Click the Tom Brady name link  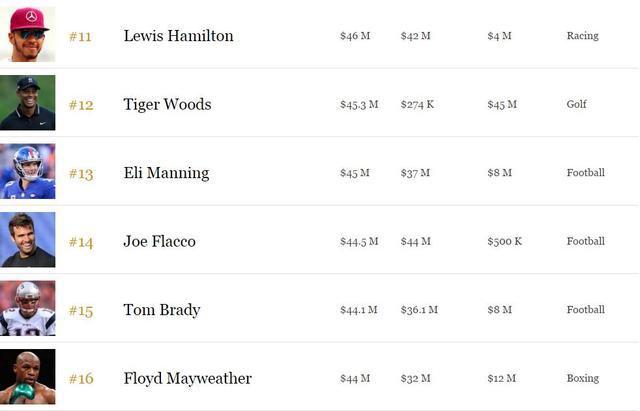click(x=162, y=310)
